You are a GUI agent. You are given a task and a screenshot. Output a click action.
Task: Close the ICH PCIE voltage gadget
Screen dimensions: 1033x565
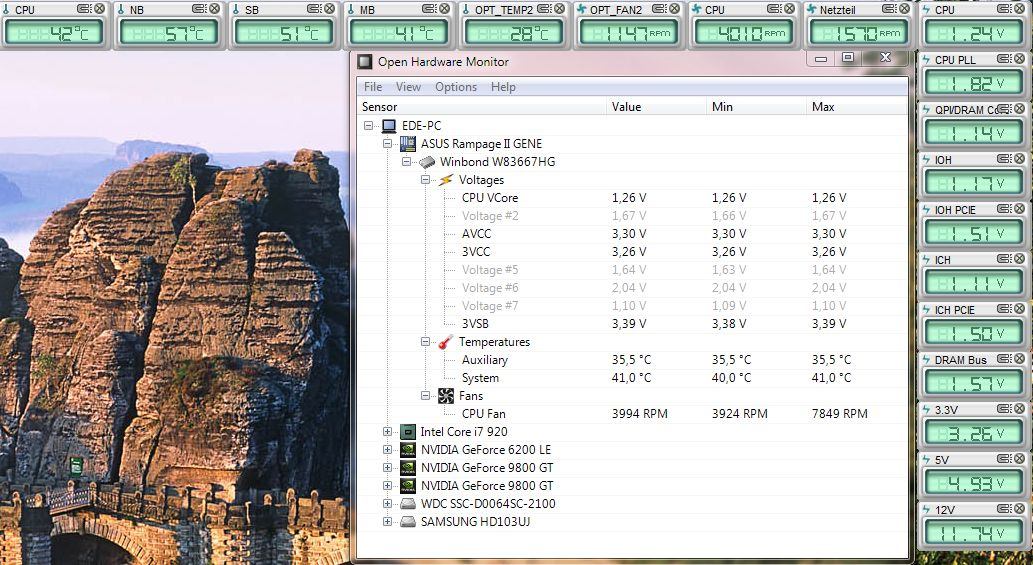click(1019, 309)
